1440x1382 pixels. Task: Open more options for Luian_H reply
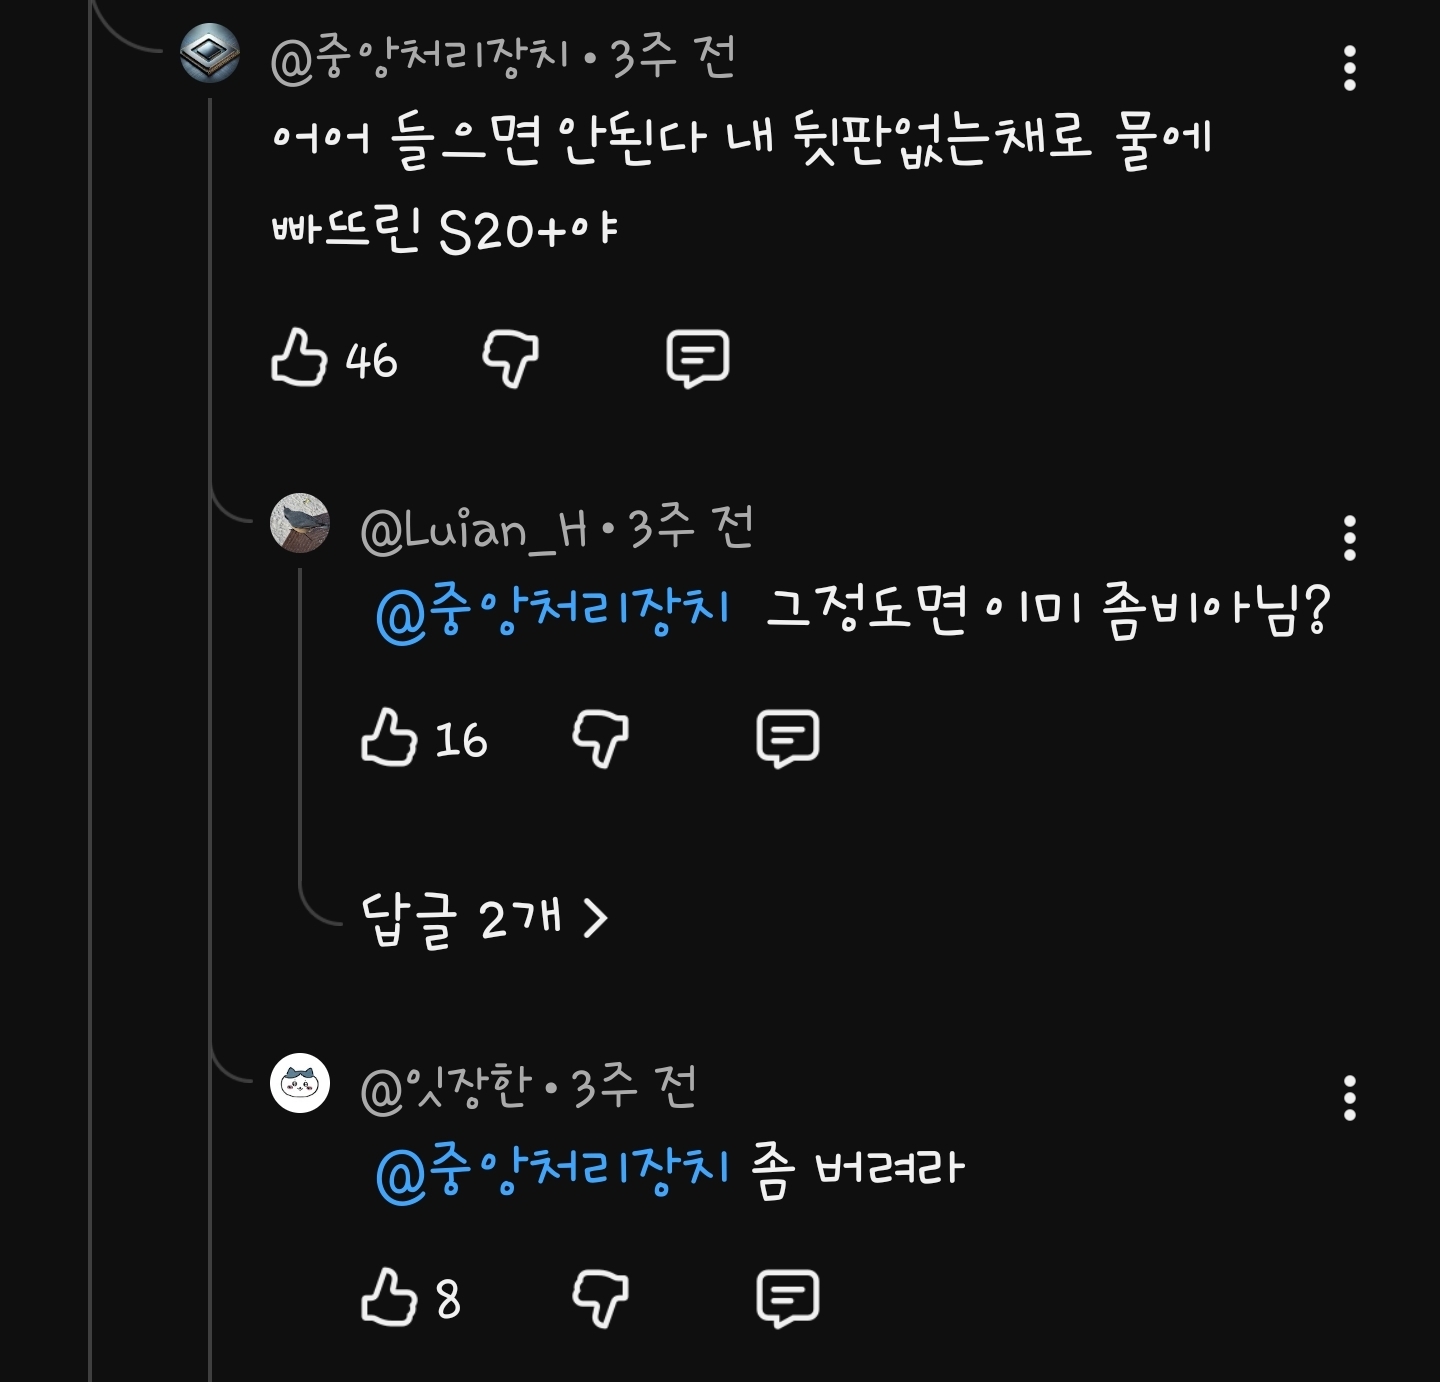(x=1349, y=538)
